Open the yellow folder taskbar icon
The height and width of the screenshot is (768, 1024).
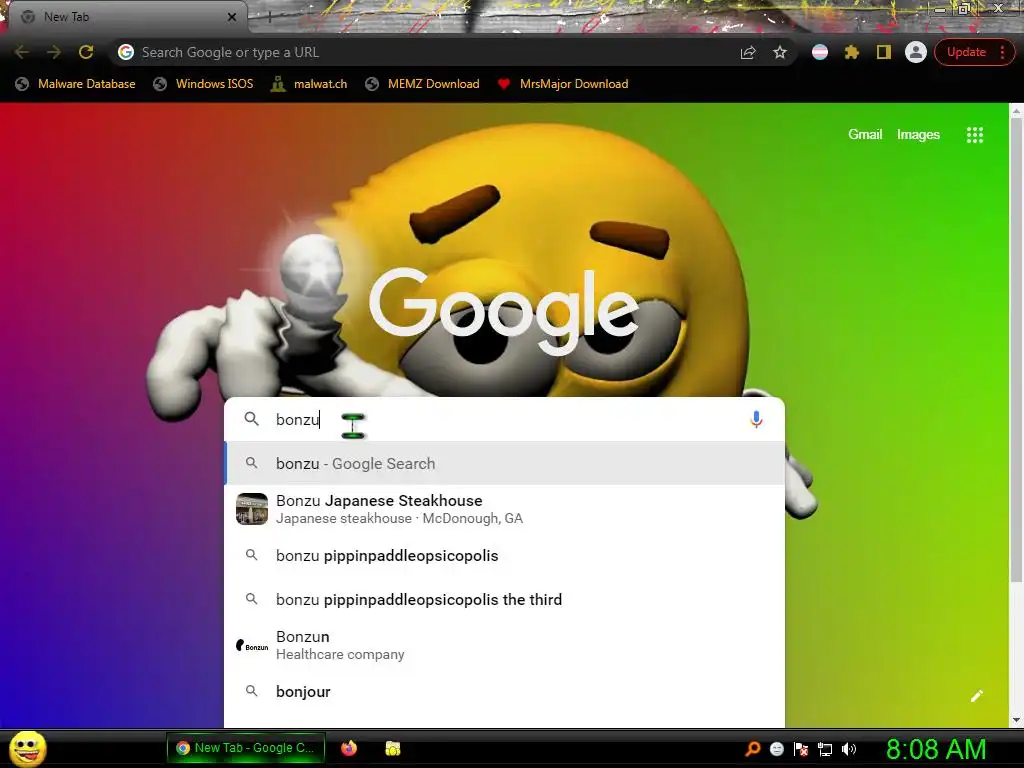pyautogui.click(x=392, y=748)
